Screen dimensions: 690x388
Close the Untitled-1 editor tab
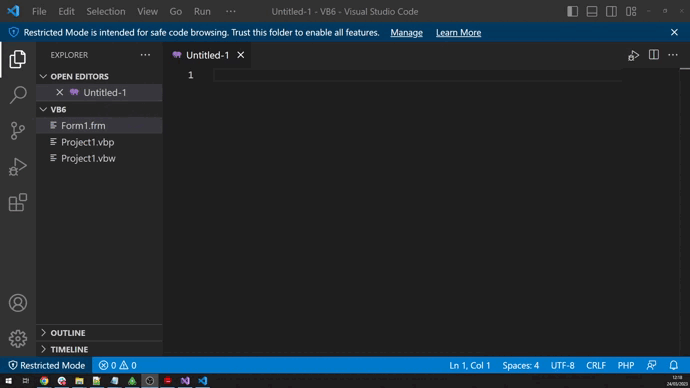point(241,55)
